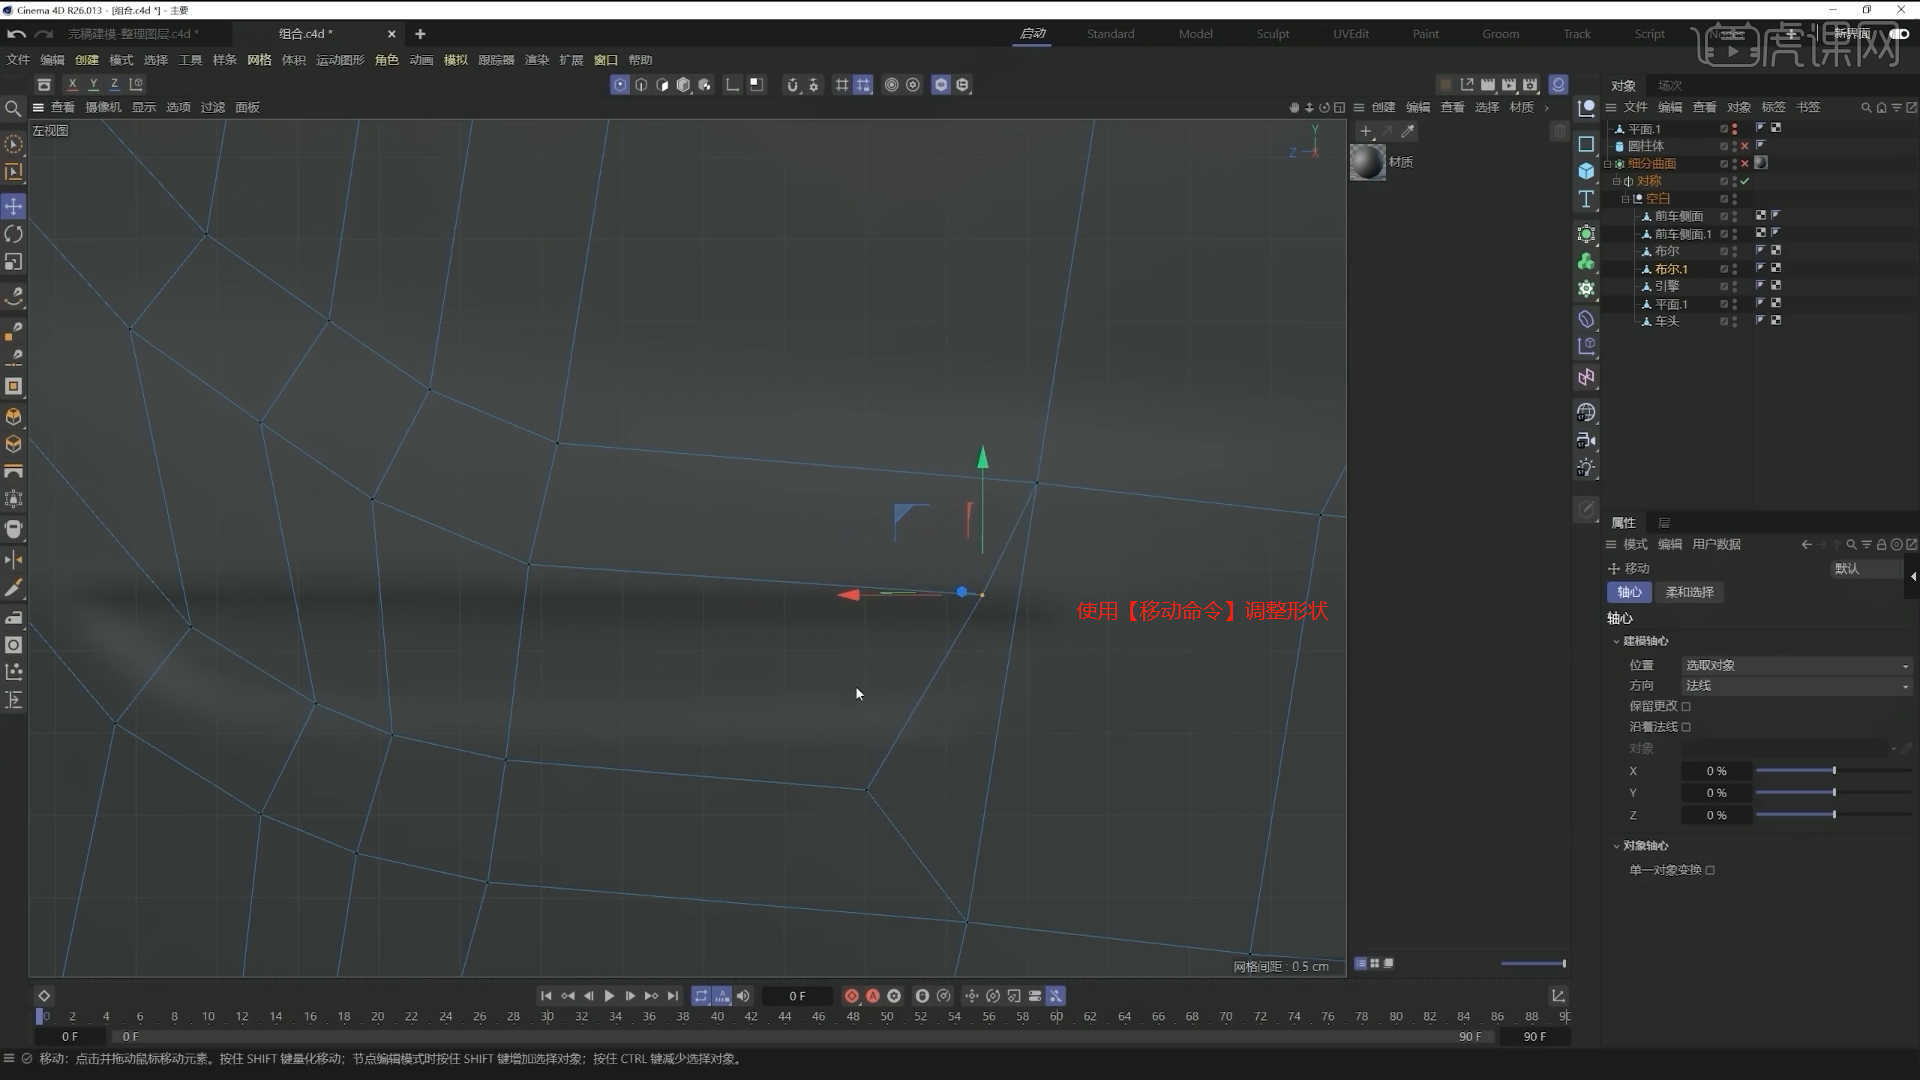
Task: Select the Bridge tool icon
Action: pos(14,472)
